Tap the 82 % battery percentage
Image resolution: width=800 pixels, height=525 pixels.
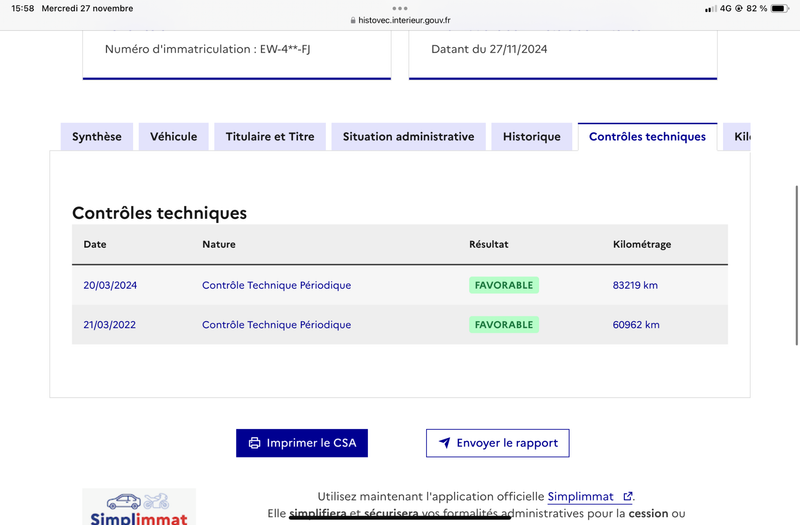point(757,8)
